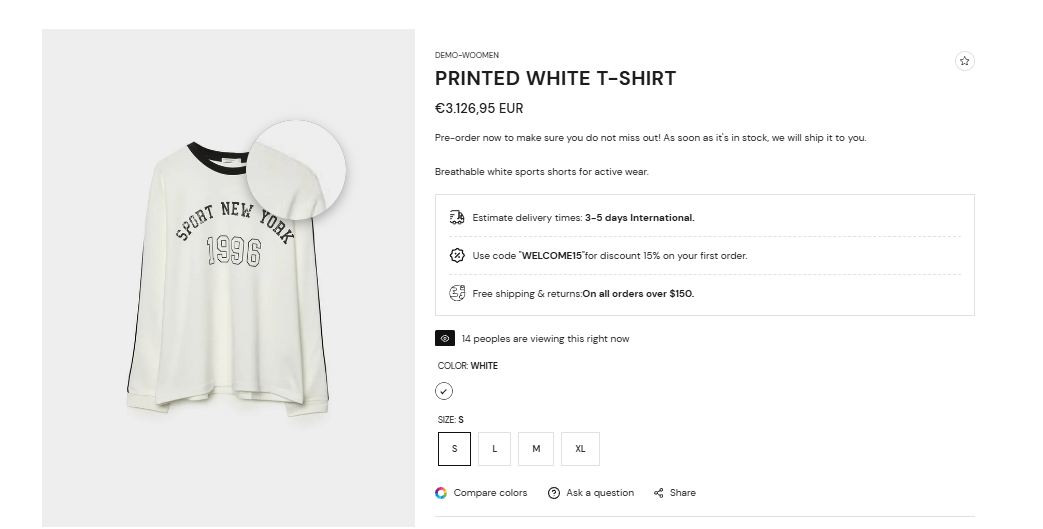This screenshot has width=1043, height=529.
Task: Click the Ask a question mark icon
Action: click(553, 493)
